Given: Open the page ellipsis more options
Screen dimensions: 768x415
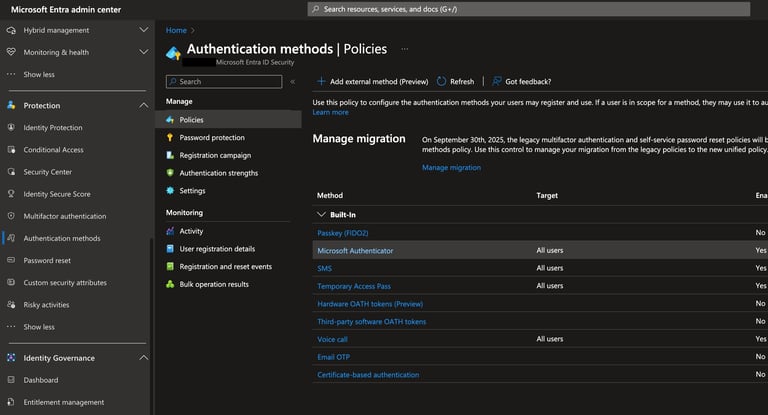Looking at the screenshot, I should coord(405,49).
